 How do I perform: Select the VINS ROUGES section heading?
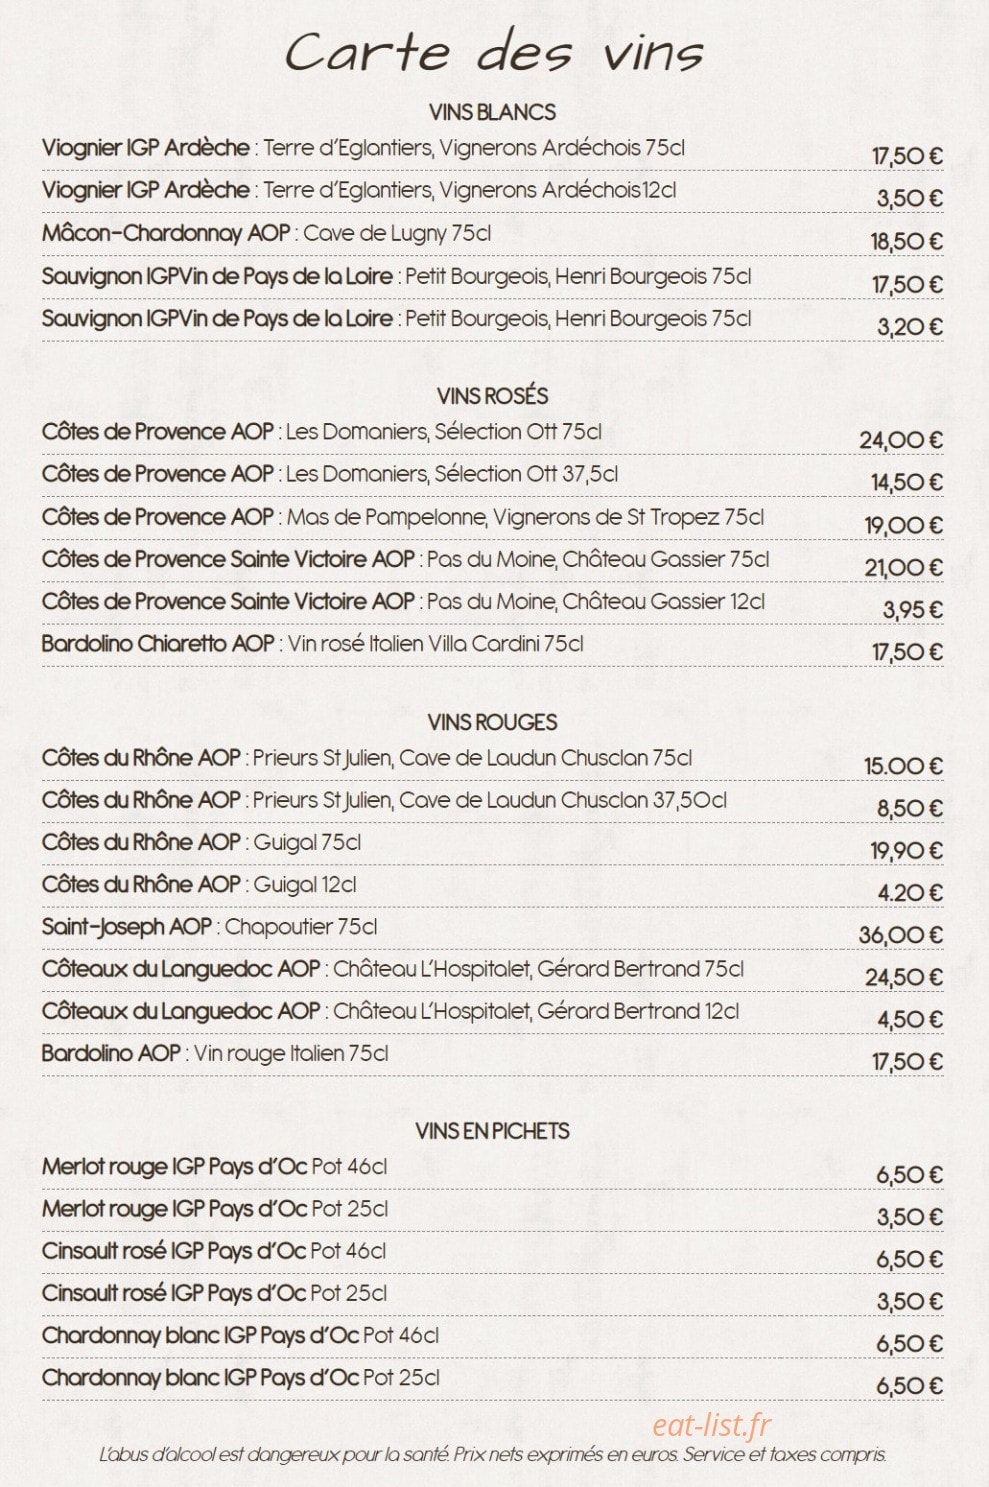492,722
